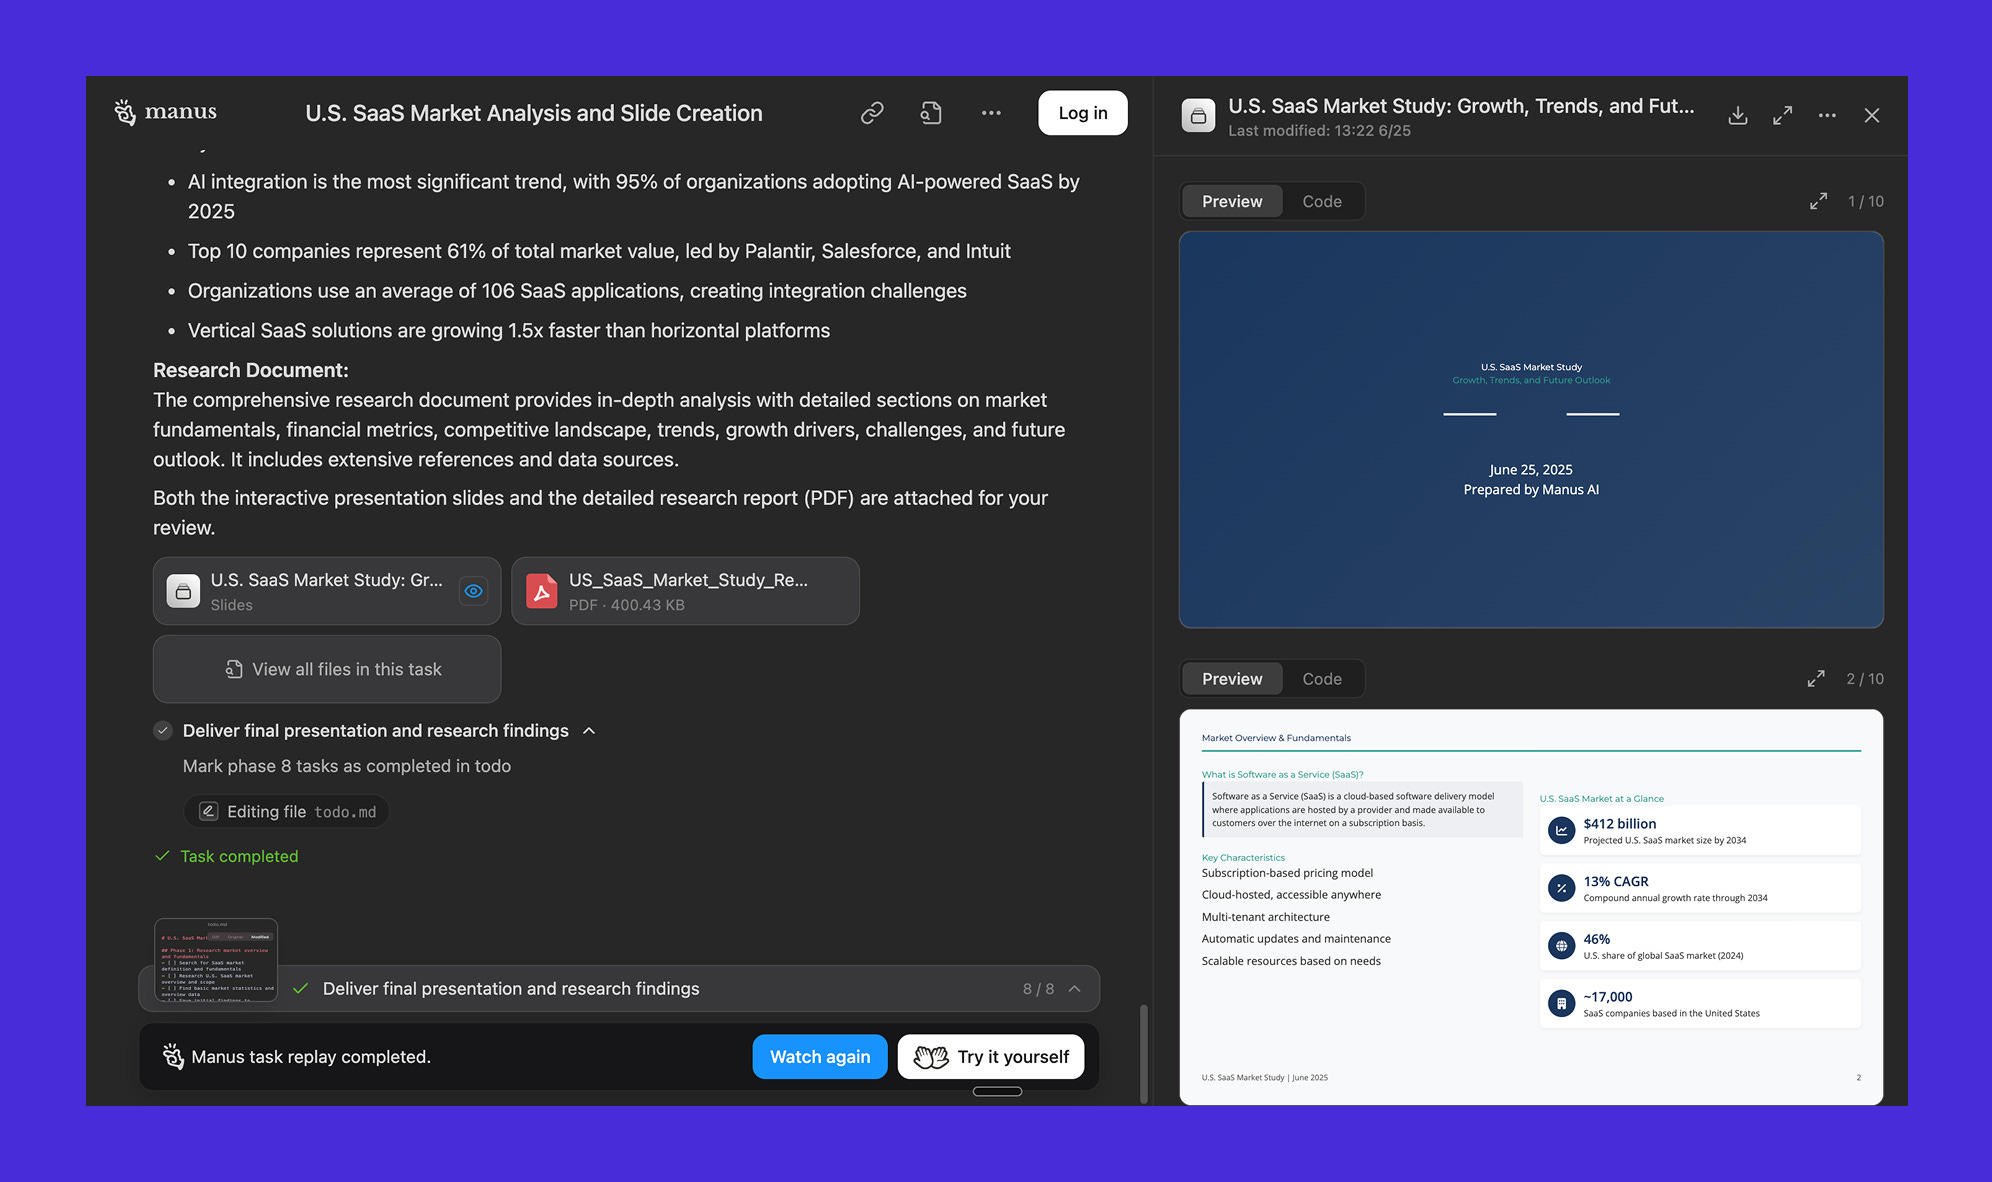Viewport: 1992px width, 1182px height.
Task: Open the Editing file todo.md chip
Action: coord(287,812)
